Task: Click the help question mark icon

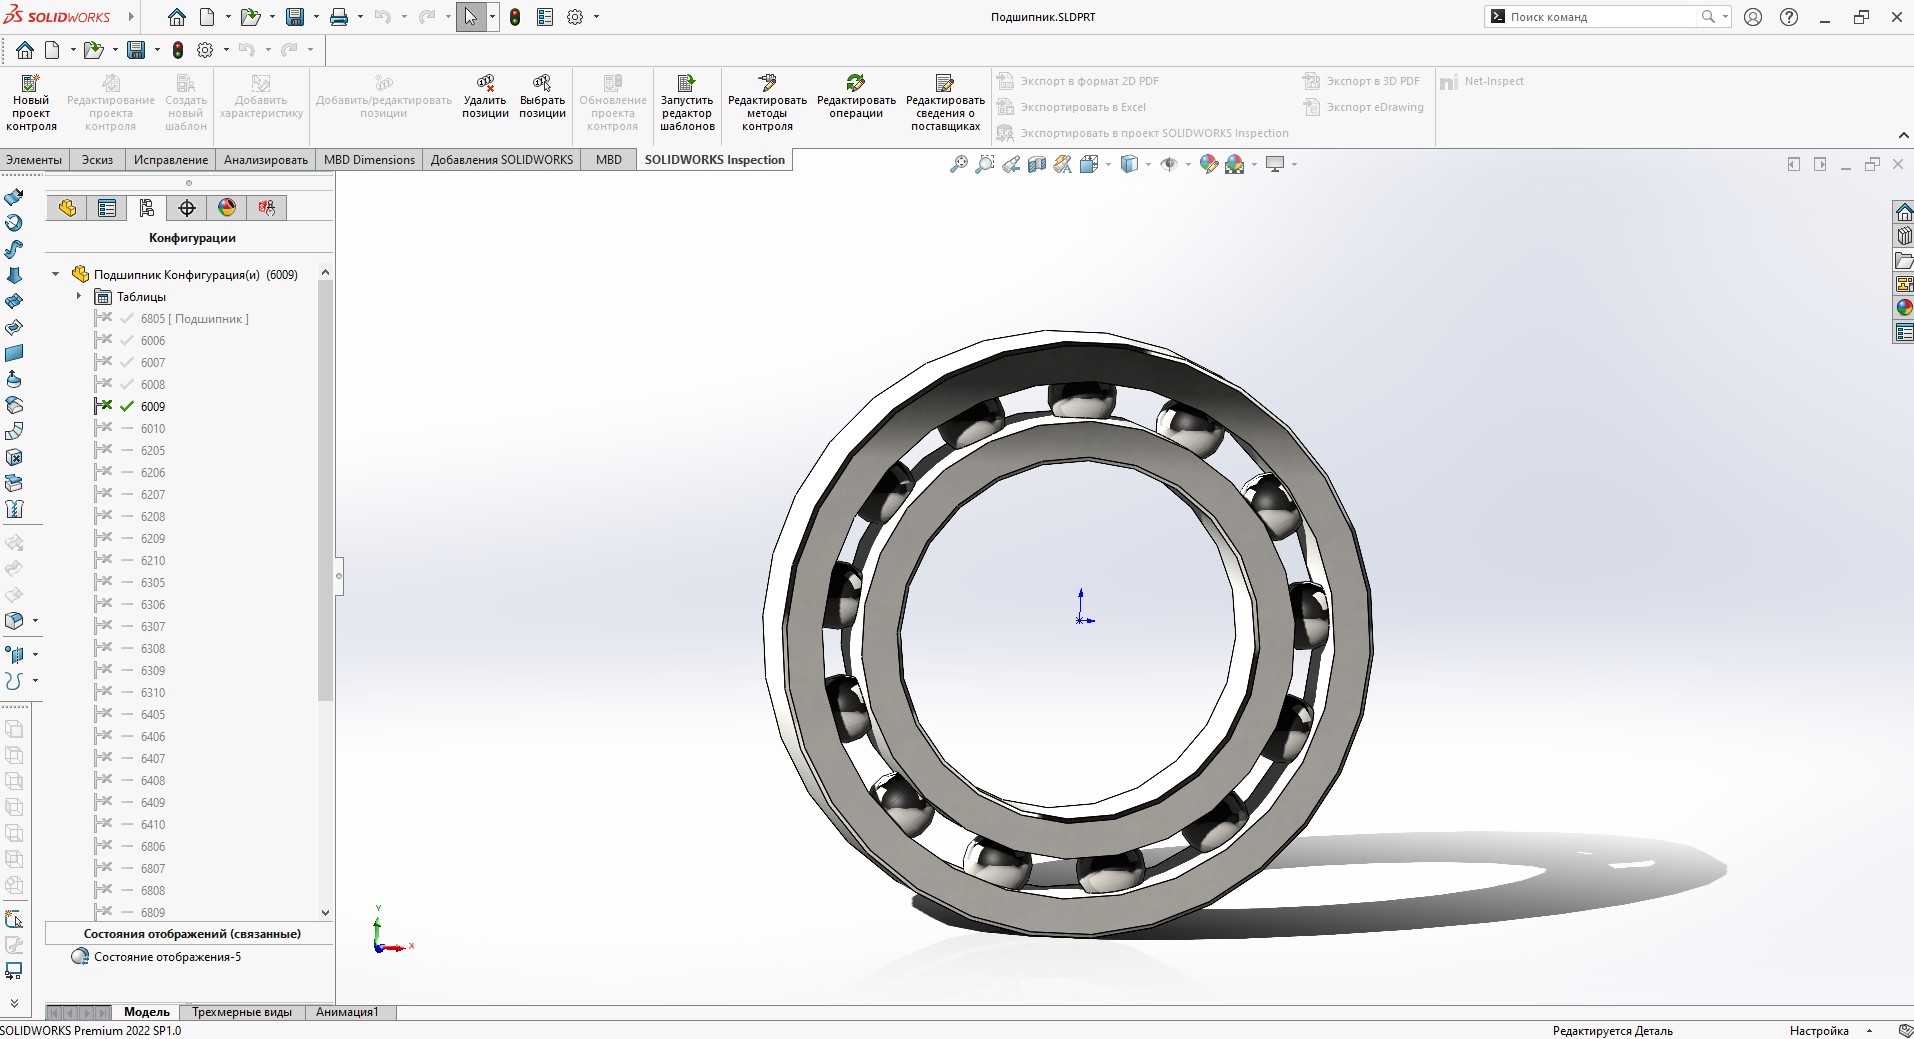Action: tap(1789, 17)
